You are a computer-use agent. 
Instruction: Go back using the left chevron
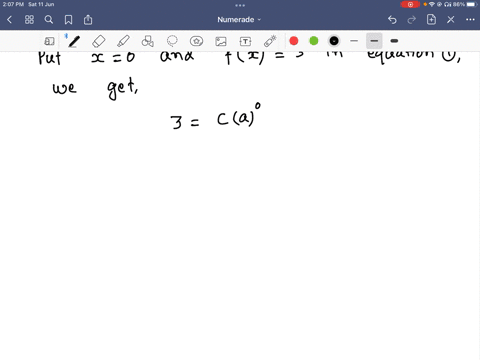coord(9,20)
